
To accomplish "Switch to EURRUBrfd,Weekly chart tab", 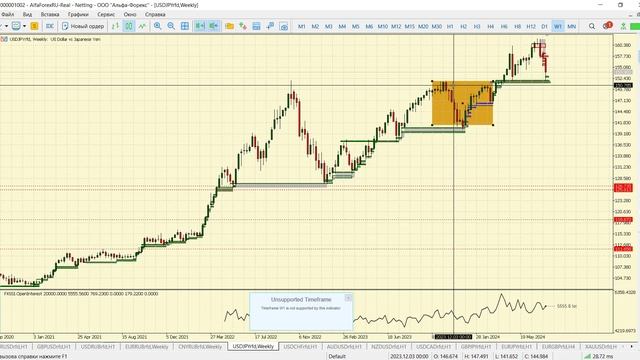I will (147, 347).
